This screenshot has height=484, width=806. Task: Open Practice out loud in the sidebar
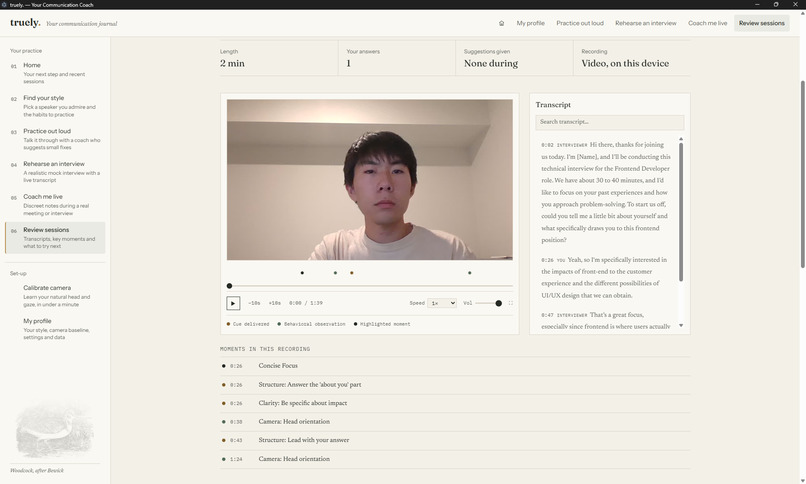coord(55,139)
